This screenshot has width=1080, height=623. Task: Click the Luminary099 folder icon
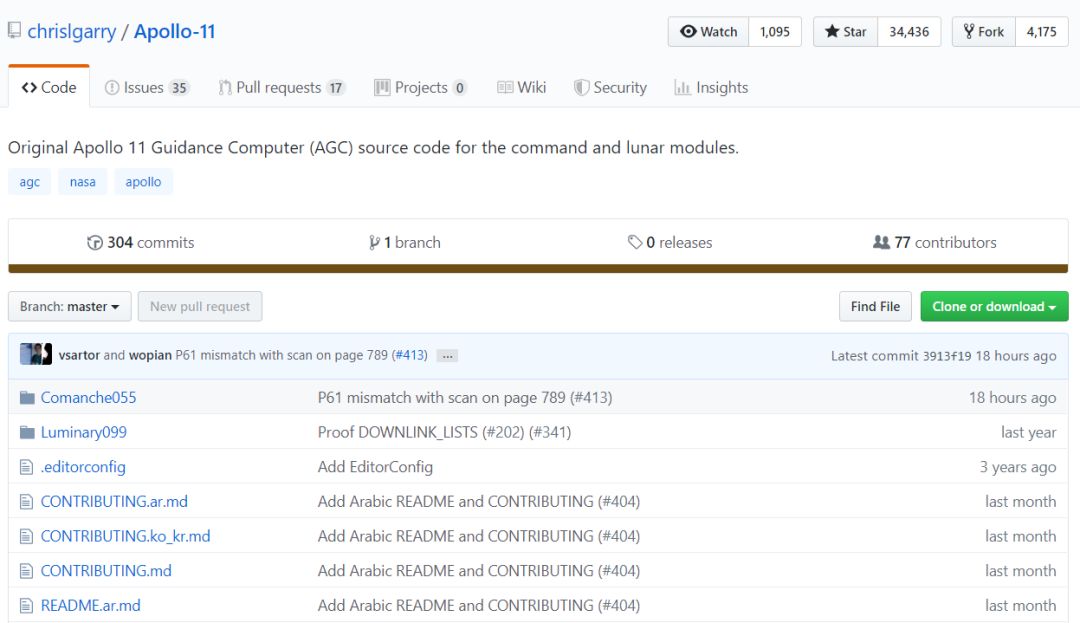[x=27, y=433]
